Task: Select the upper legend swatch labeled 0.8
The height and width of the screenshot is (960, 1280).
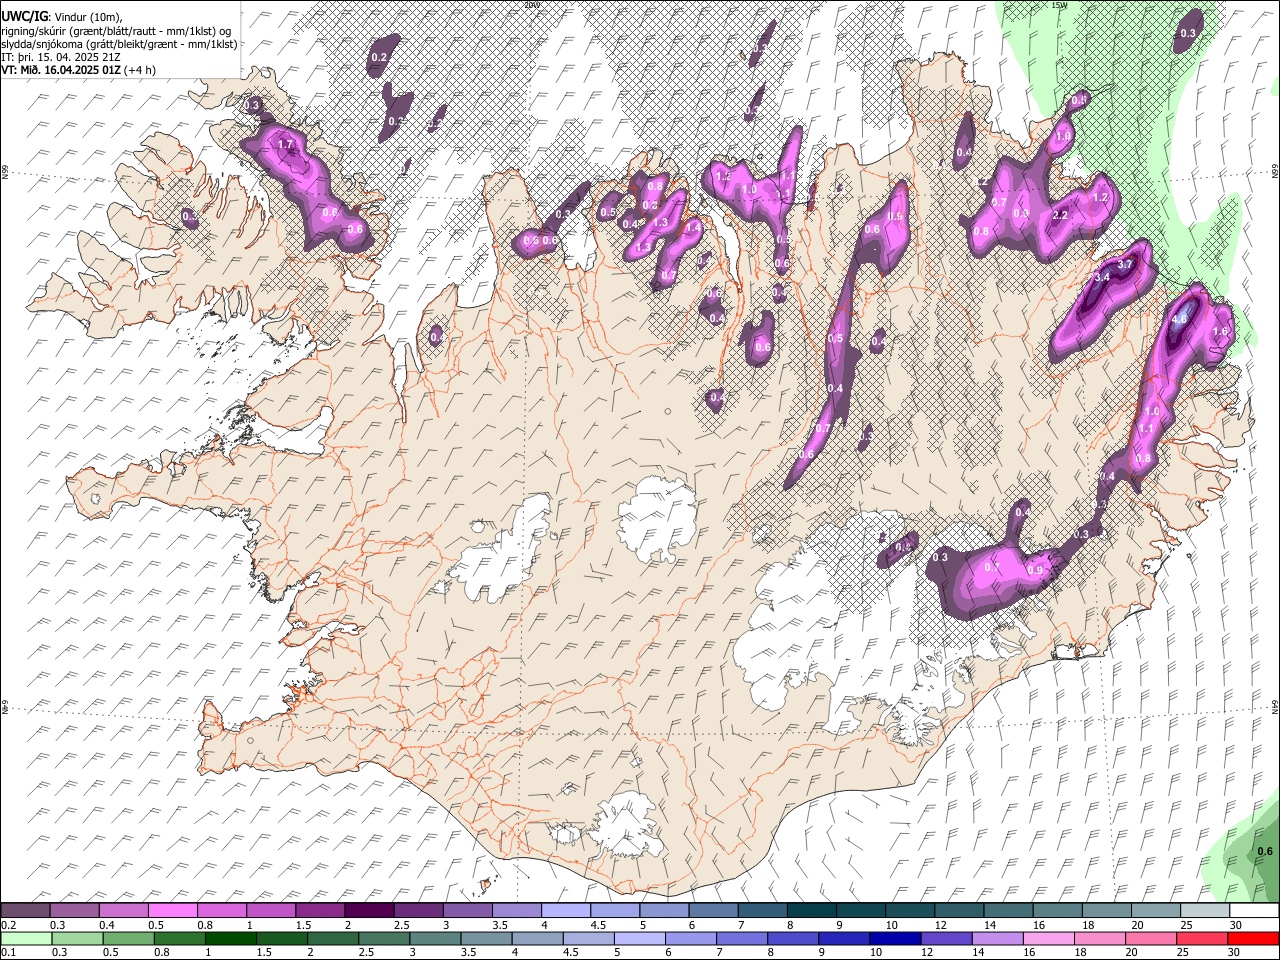Action: coord(221,910)
